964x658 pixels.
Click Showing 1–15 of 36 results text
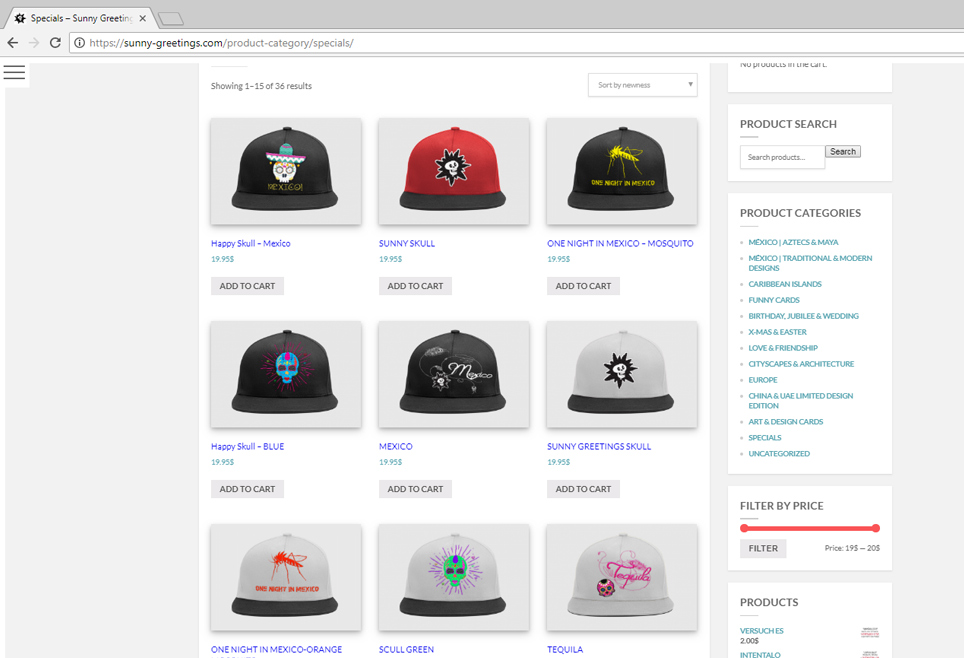[261, 86]
